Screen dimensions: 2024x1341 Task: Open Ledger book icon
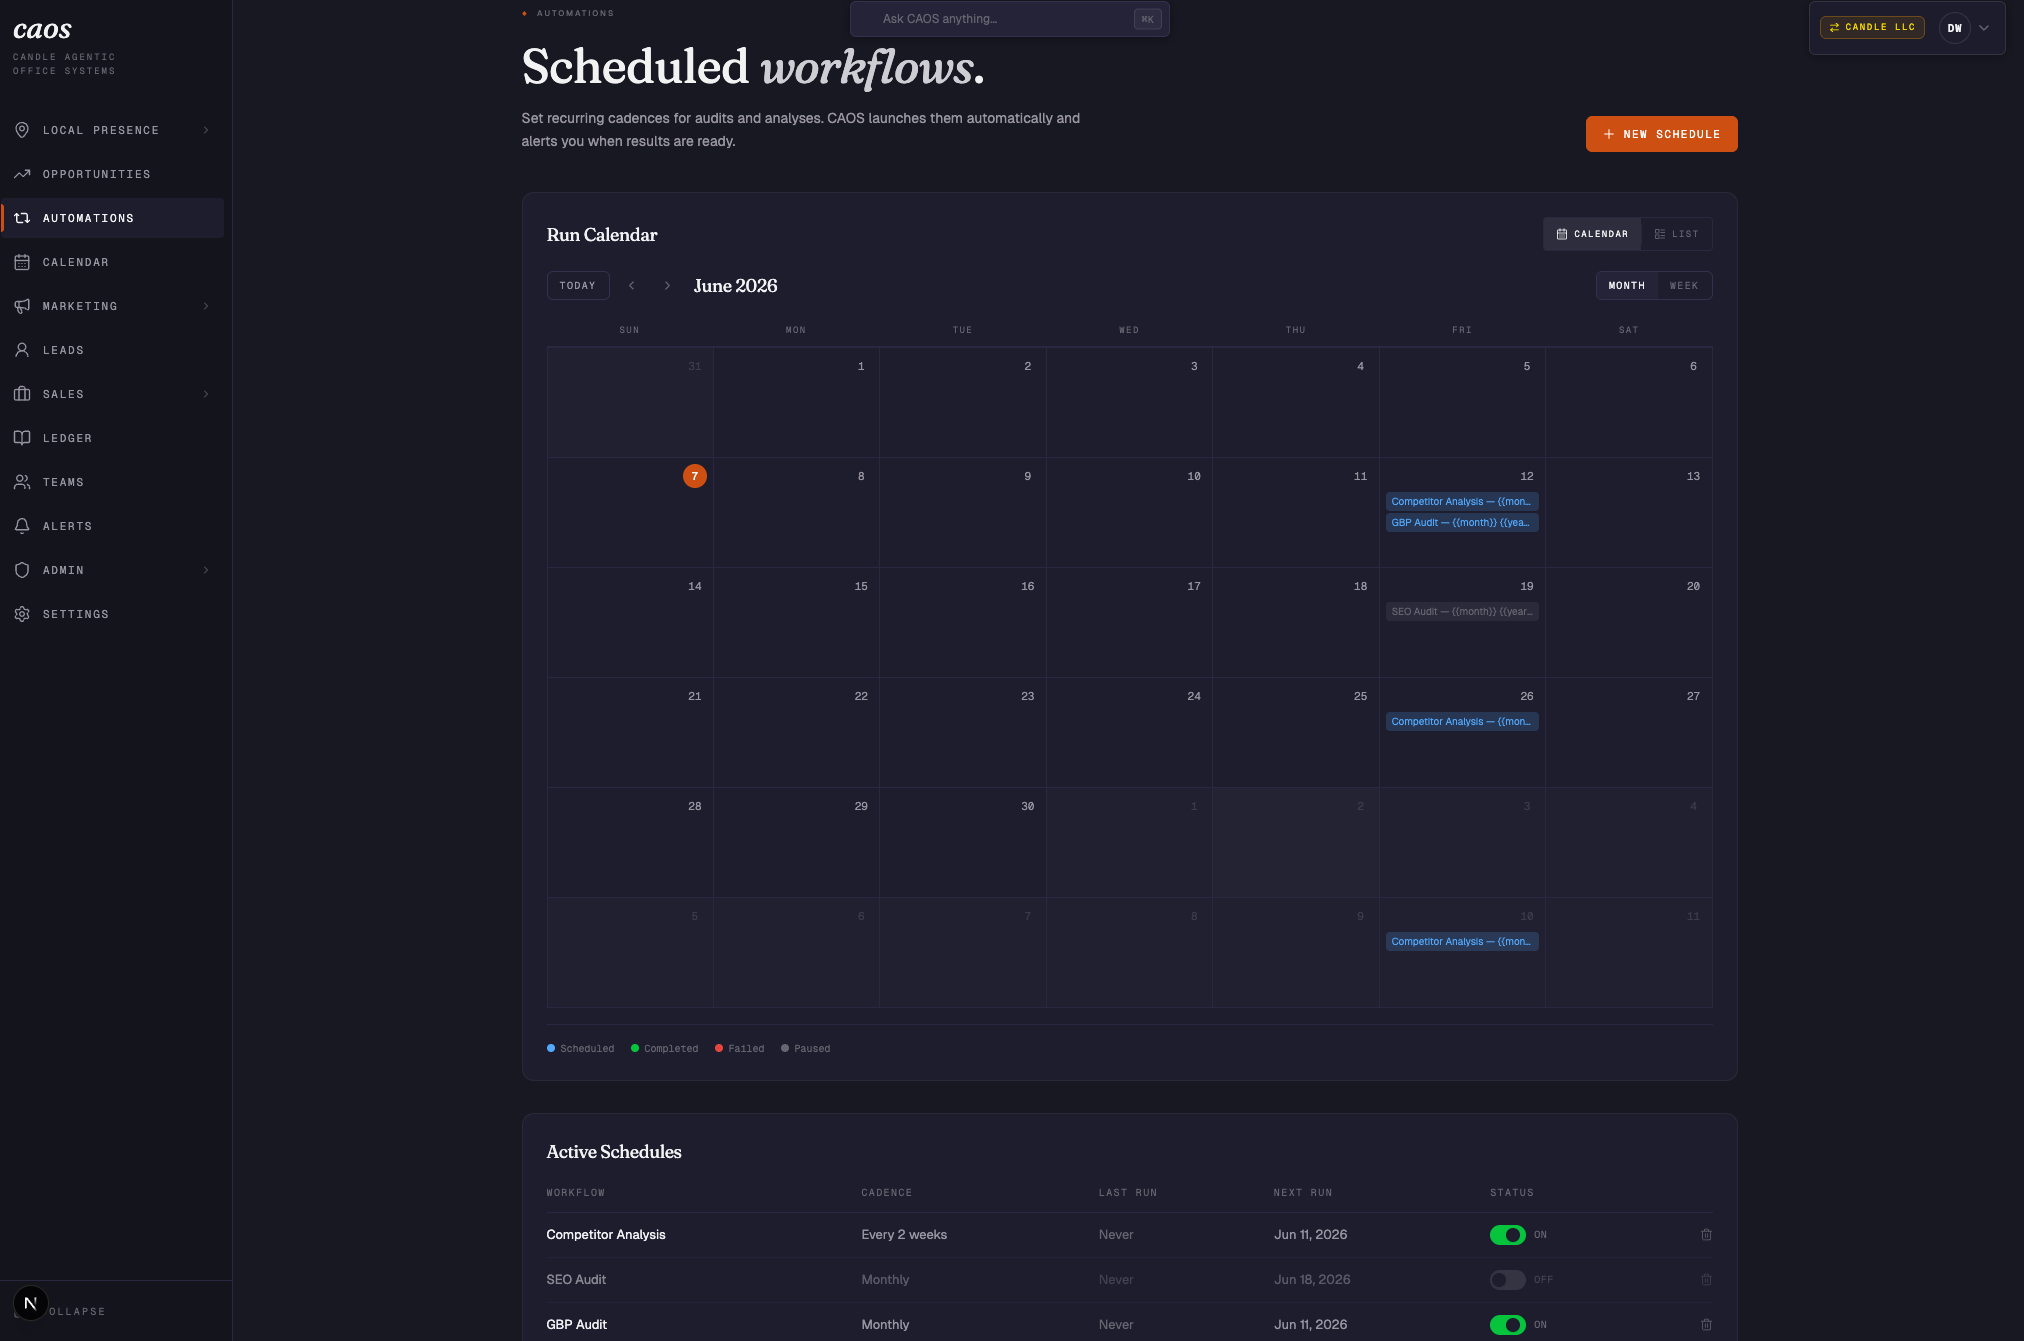22,438
